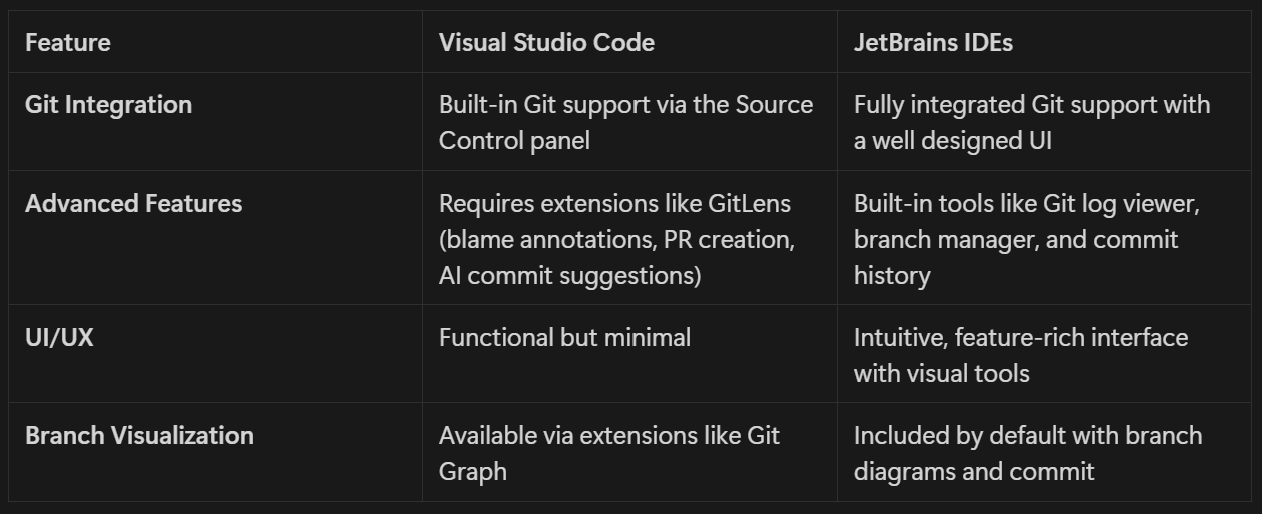
Task: Select text about AI commit suggestions
Action: click(x=570, y=275)
